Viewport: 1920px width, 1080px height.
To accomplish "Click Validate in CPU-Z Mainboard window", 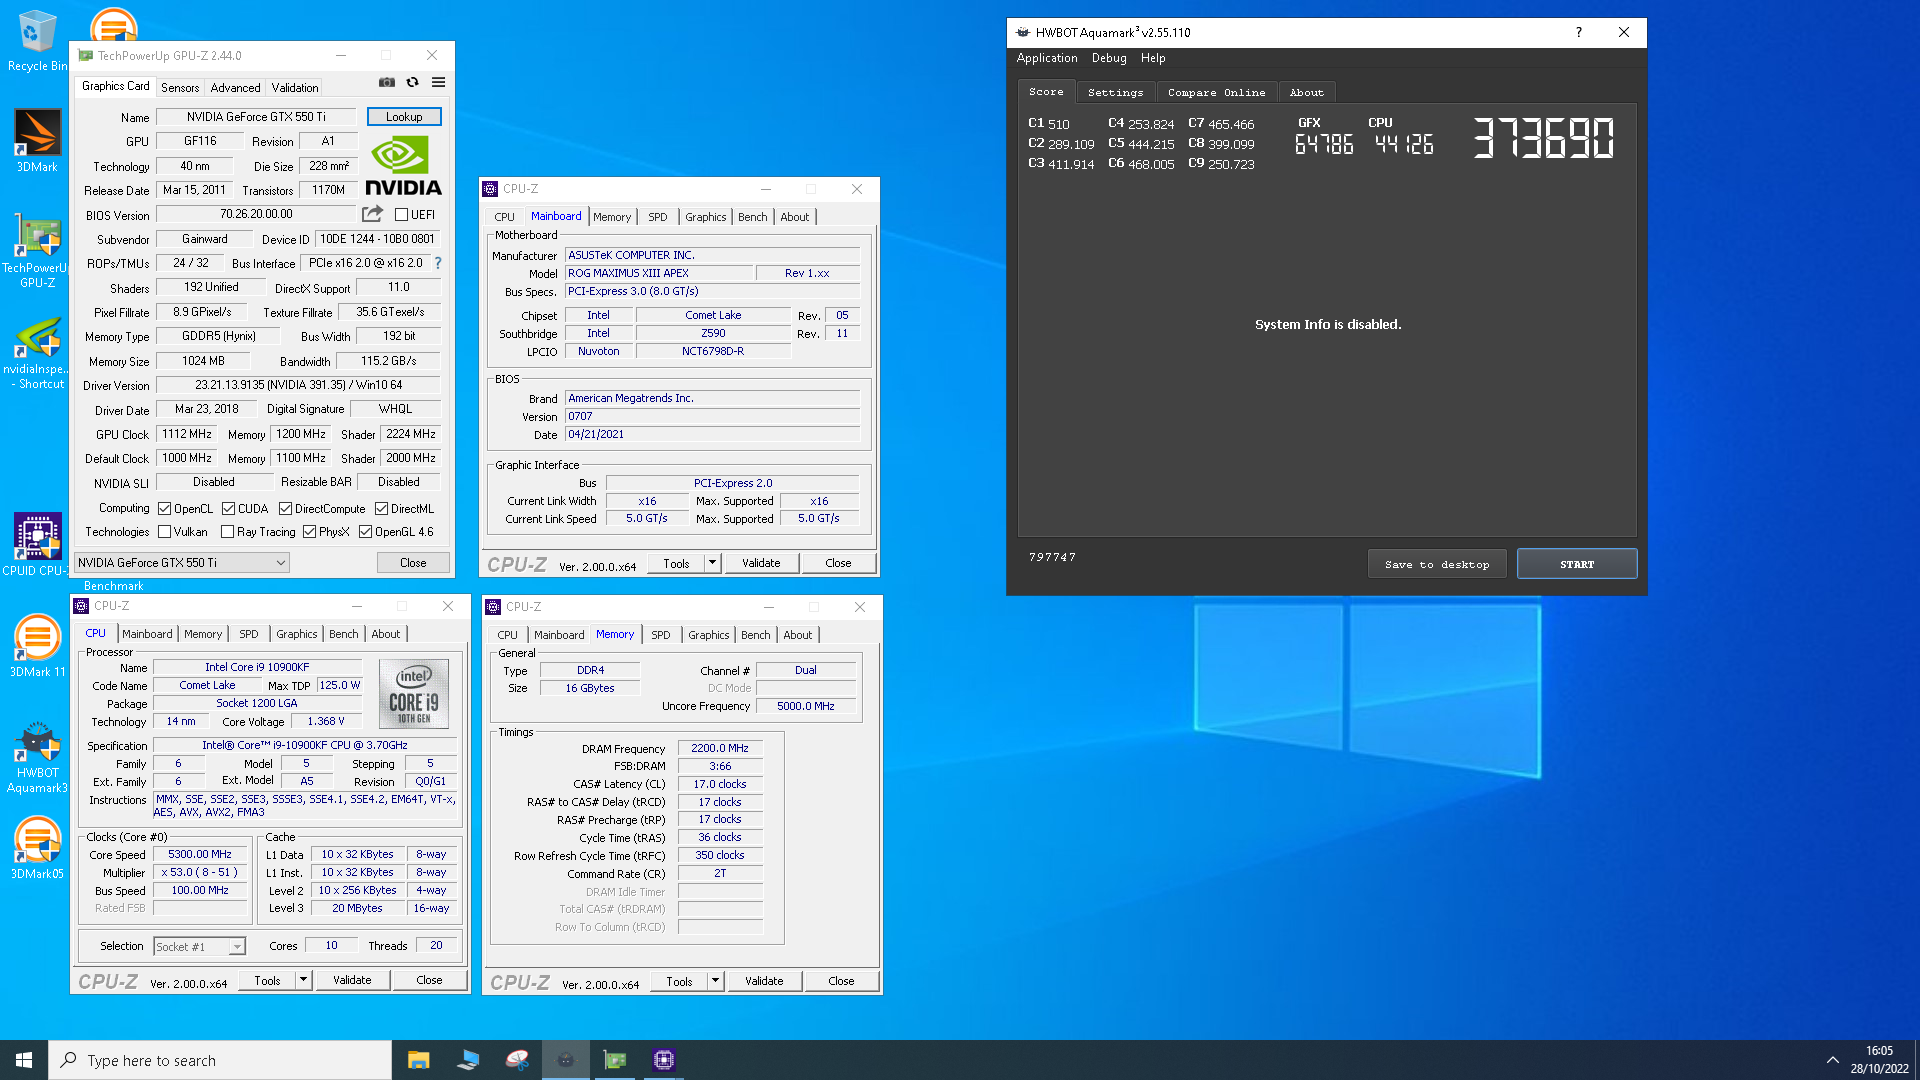I will 761,563.
